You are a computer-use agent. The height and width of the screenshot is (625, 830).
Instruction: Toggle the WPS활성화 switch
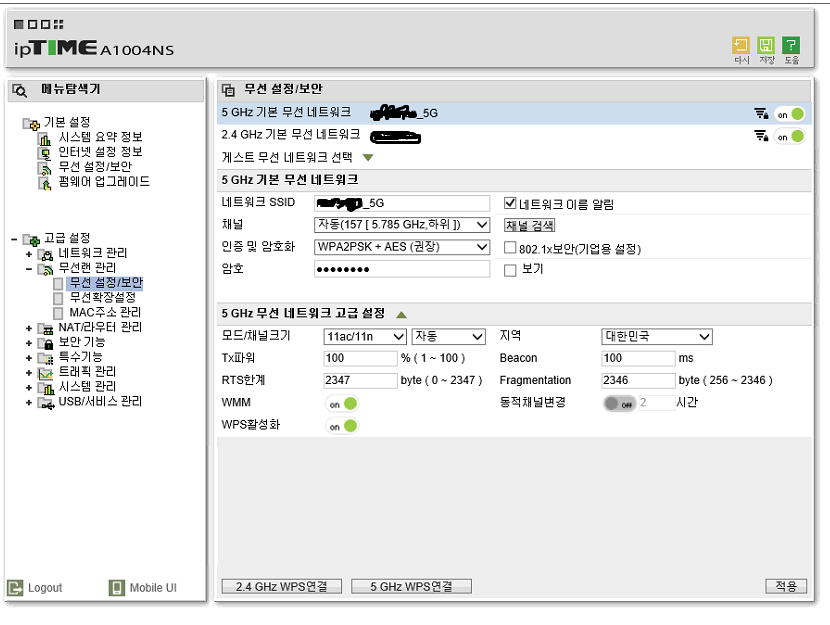pyautogui.click(x=342, y=426)
